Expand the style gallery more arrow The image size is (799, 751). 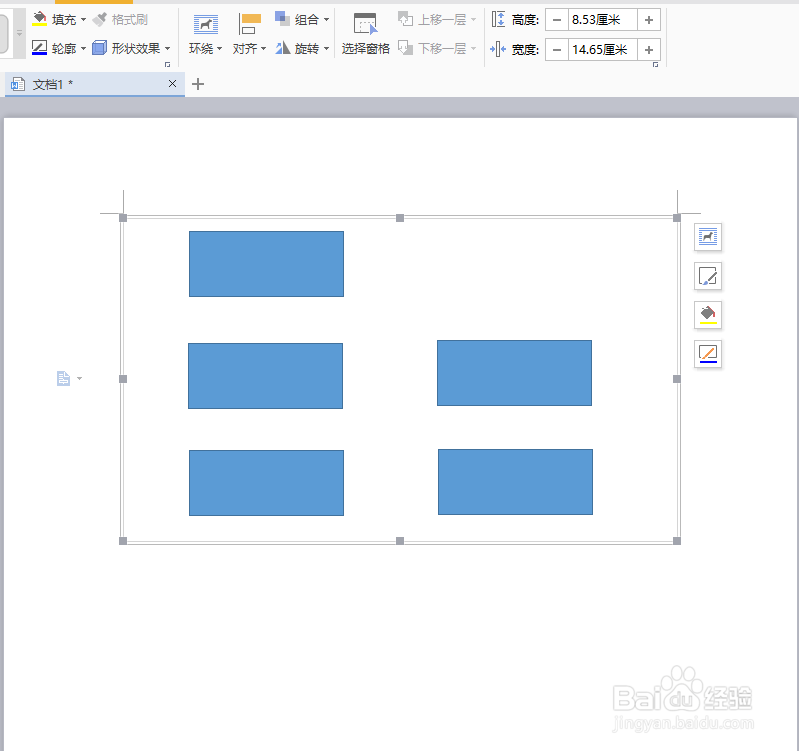(x=19, y=33)
